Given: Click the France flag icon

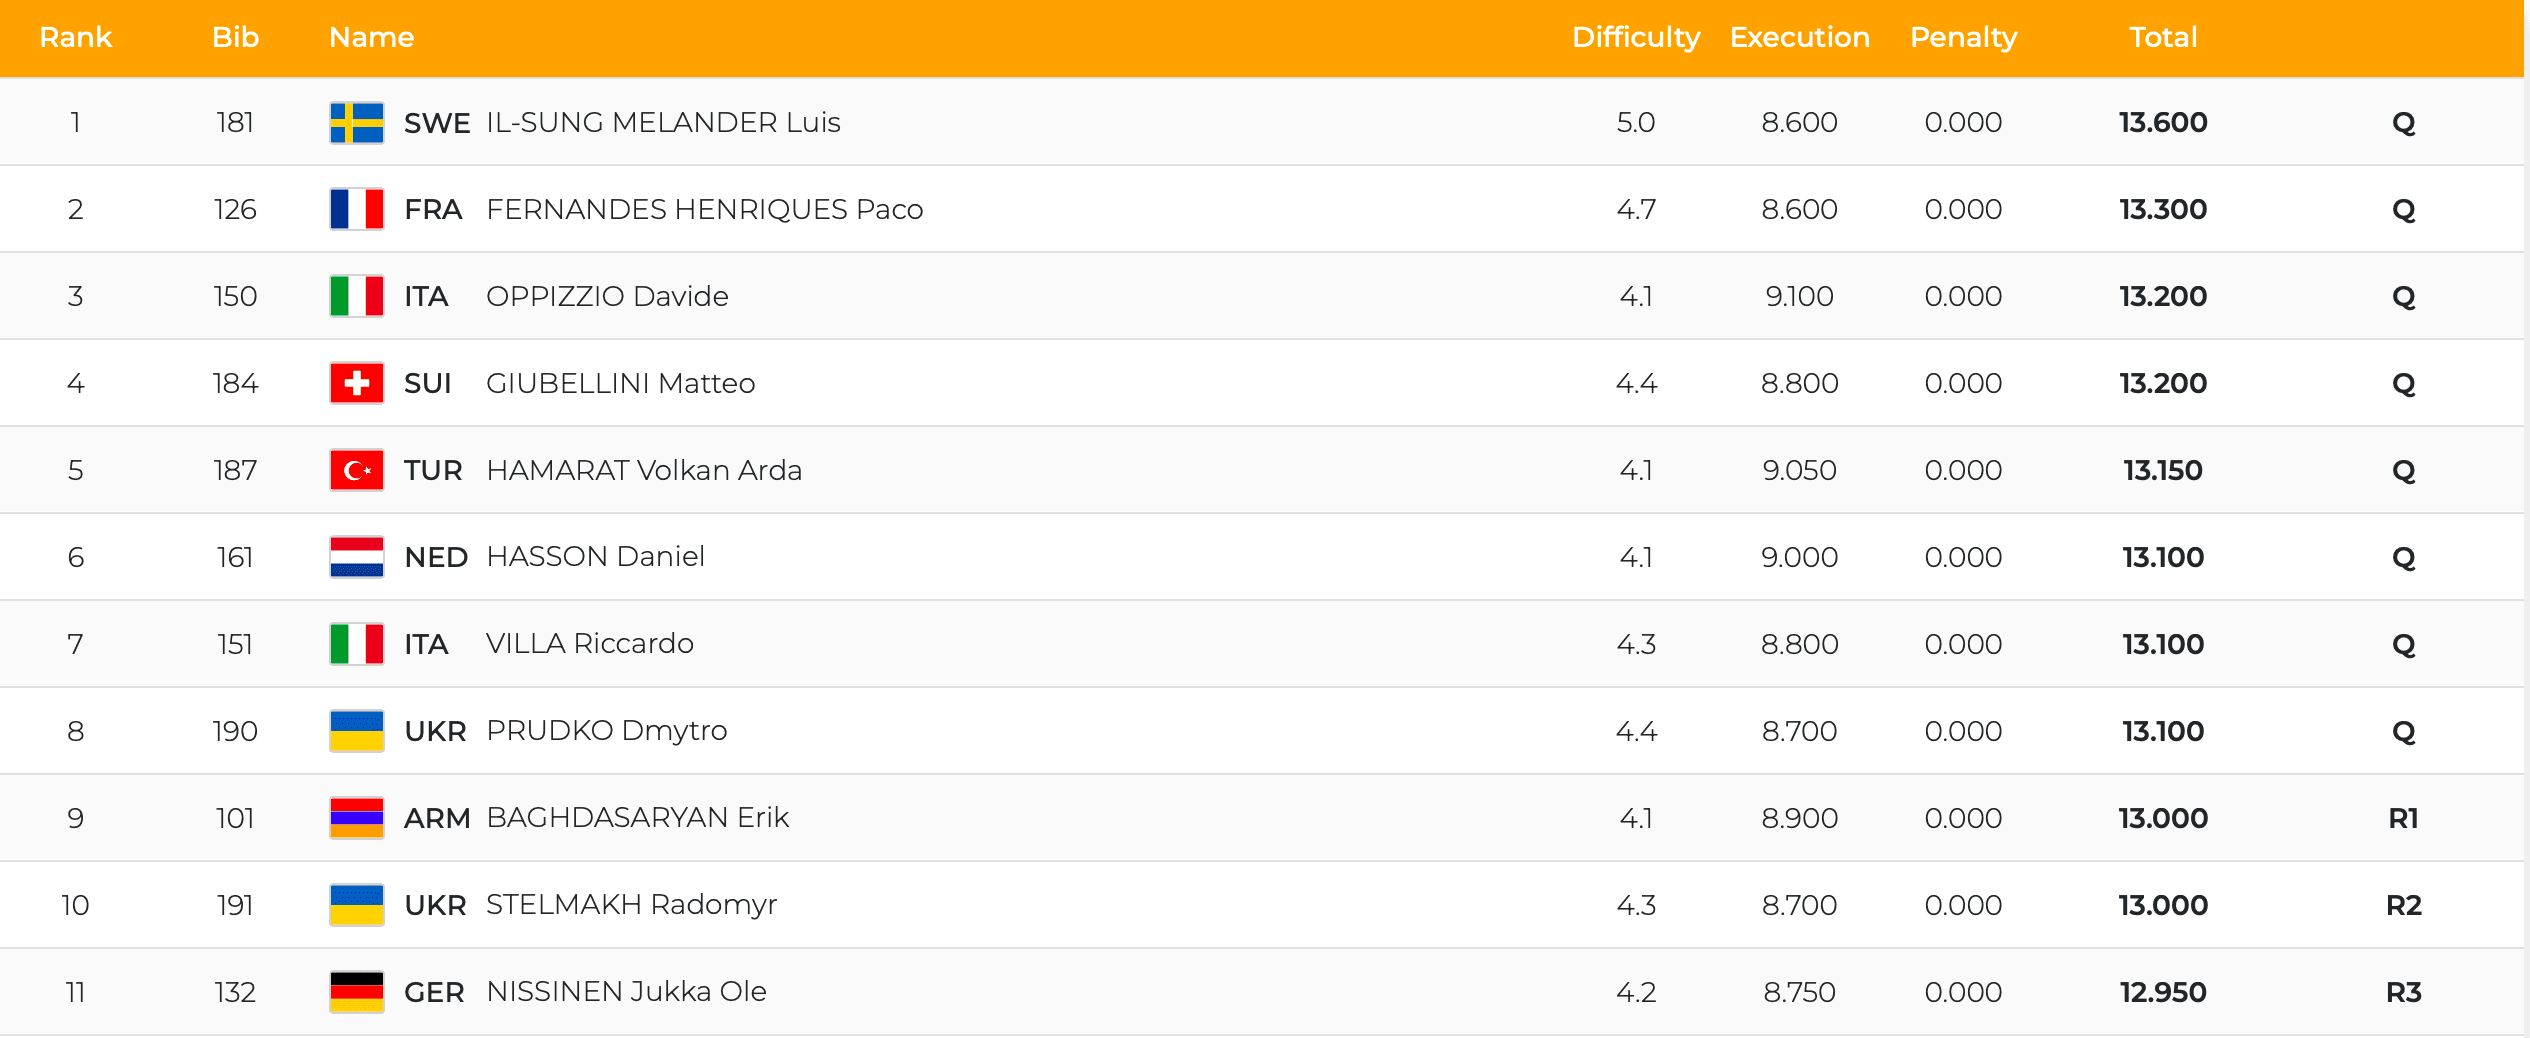Looking at the screenshot, I should tap(357, 210).
